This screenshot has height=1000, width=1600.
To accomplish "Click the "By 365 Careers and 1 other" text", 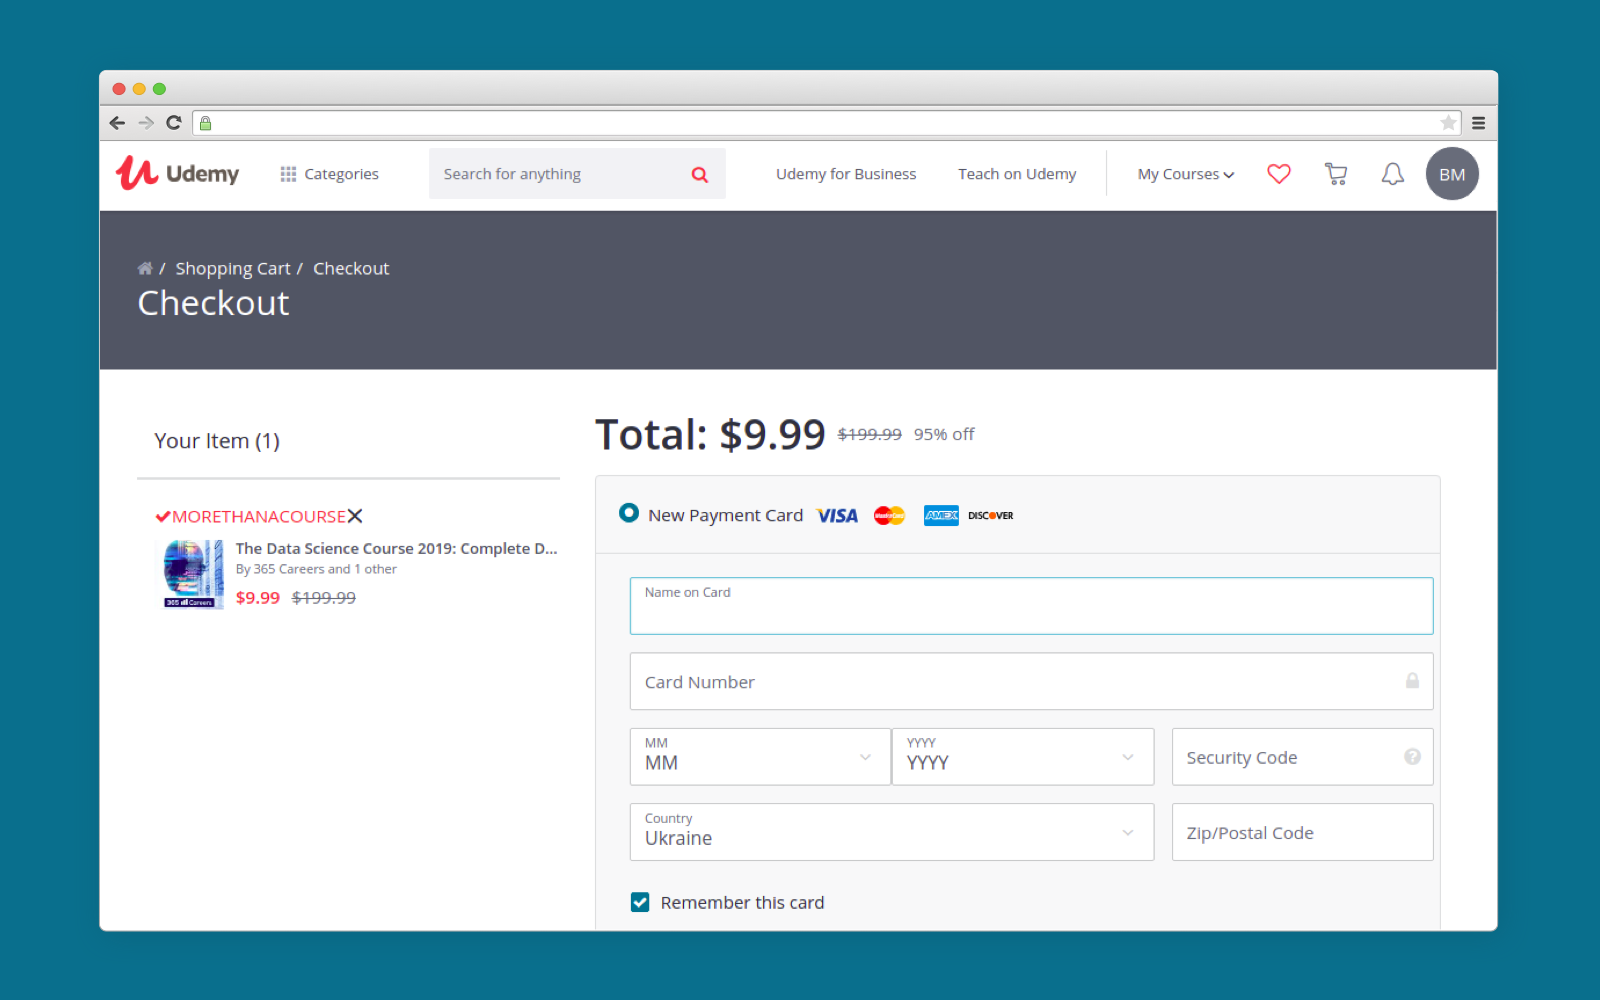I will 316,569.
